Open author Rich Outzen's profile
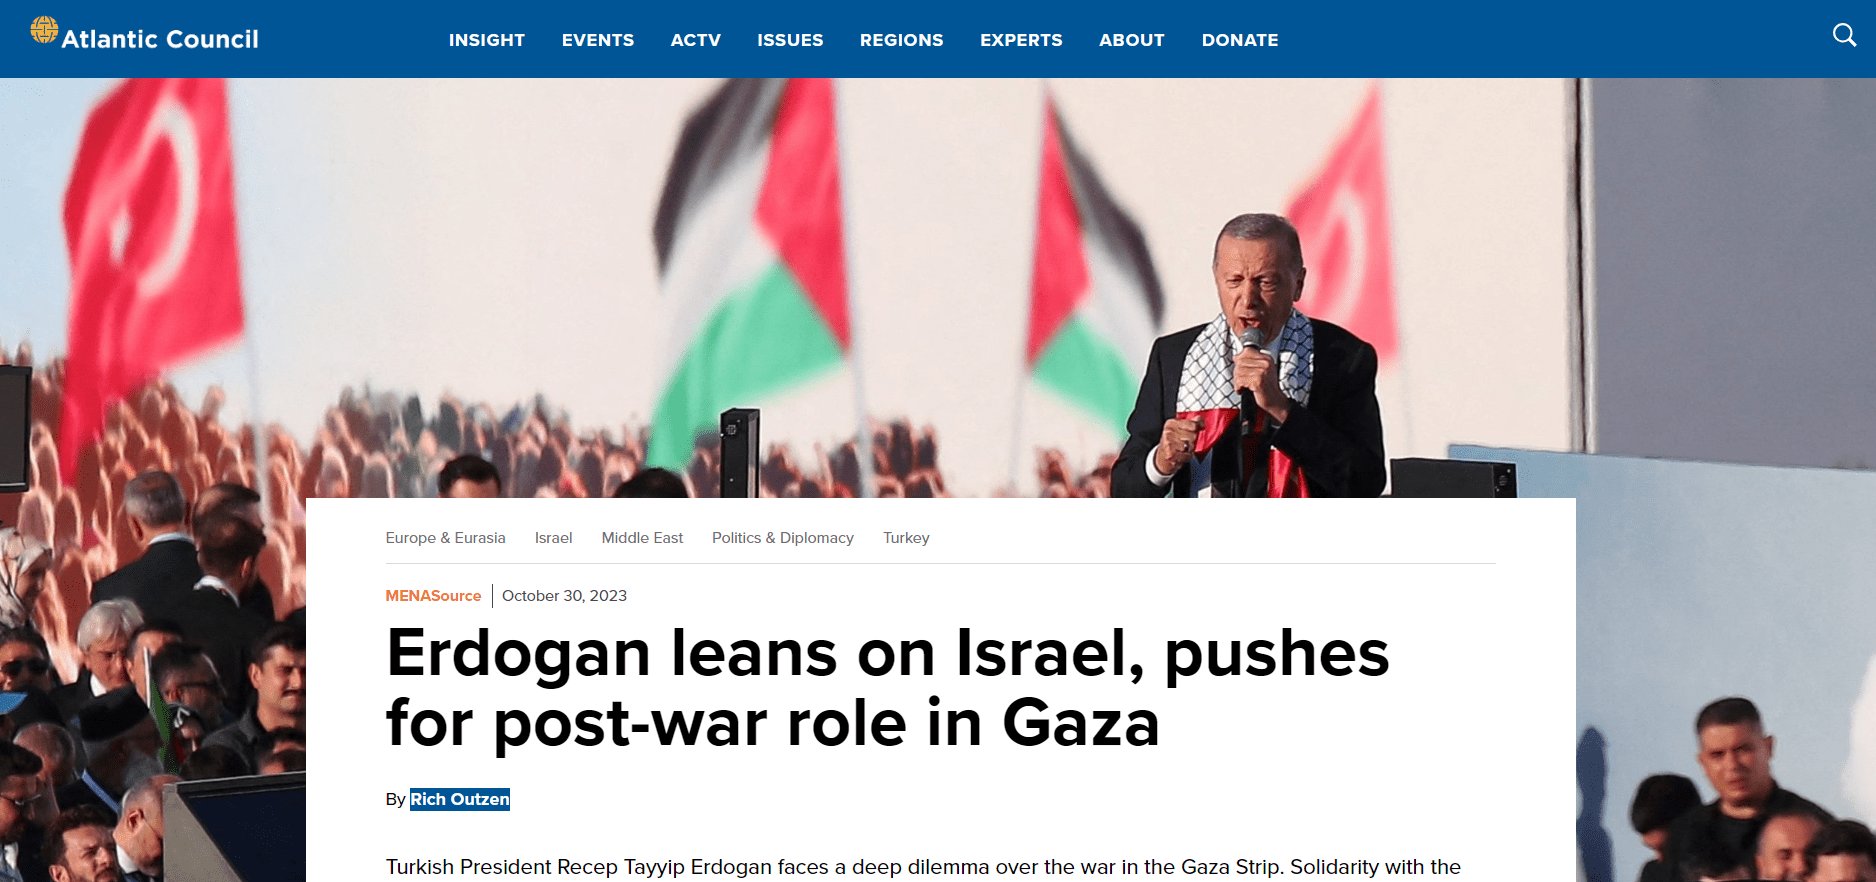Screen dimensions: 1876x882 [x=460, y=799]
